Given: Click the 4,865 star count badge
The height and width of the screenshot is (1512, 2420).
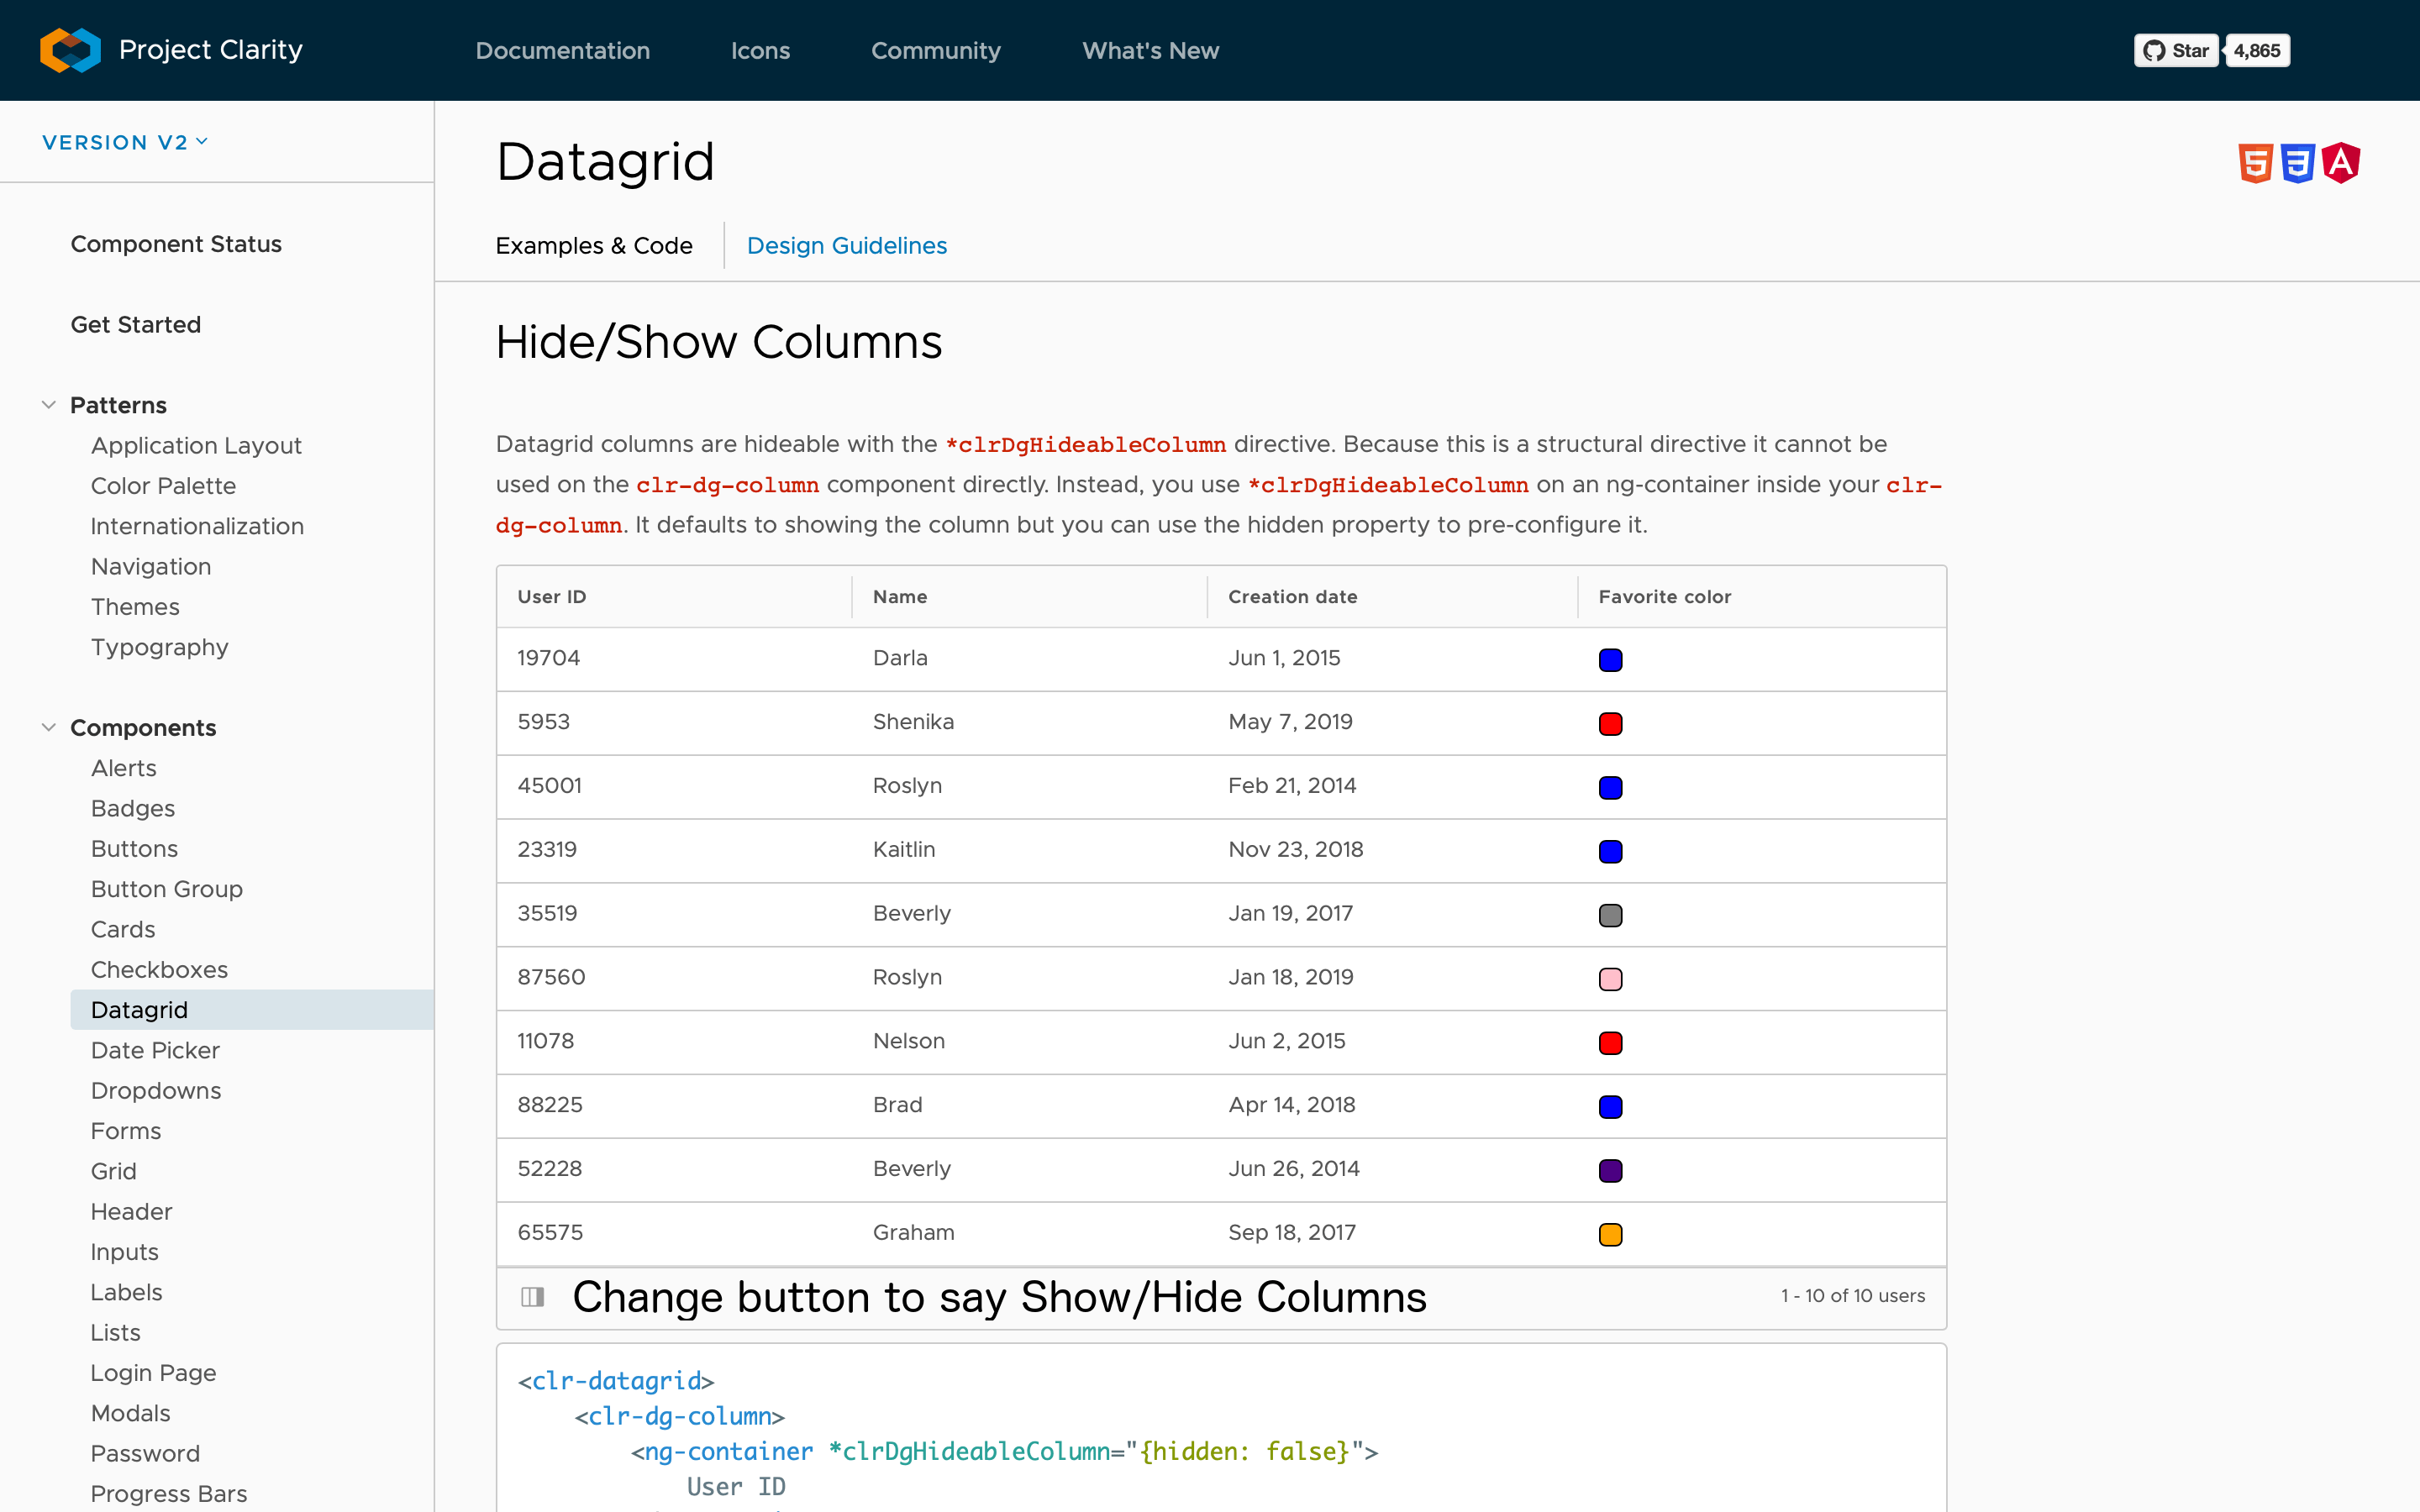Looking at the screenshot, I should pyautogui.click(x=2257, y=50).
